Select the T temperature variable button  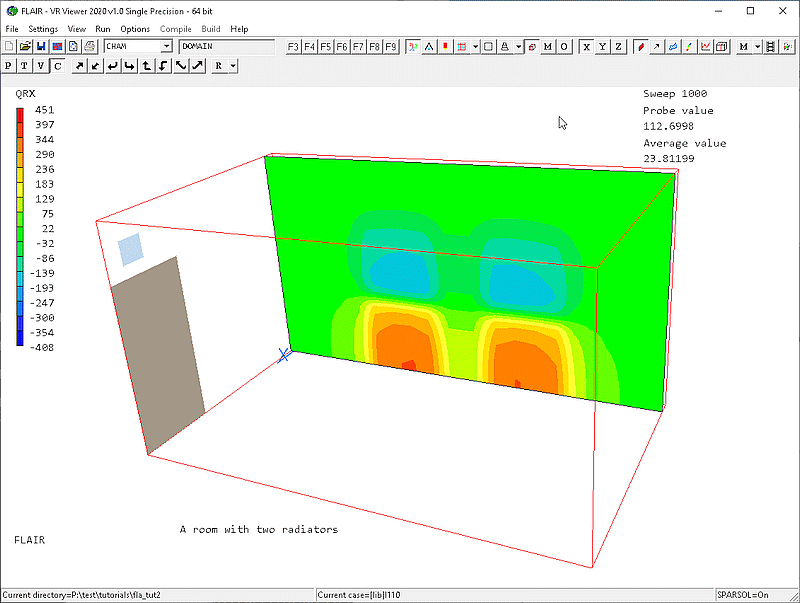coord(24,66)
